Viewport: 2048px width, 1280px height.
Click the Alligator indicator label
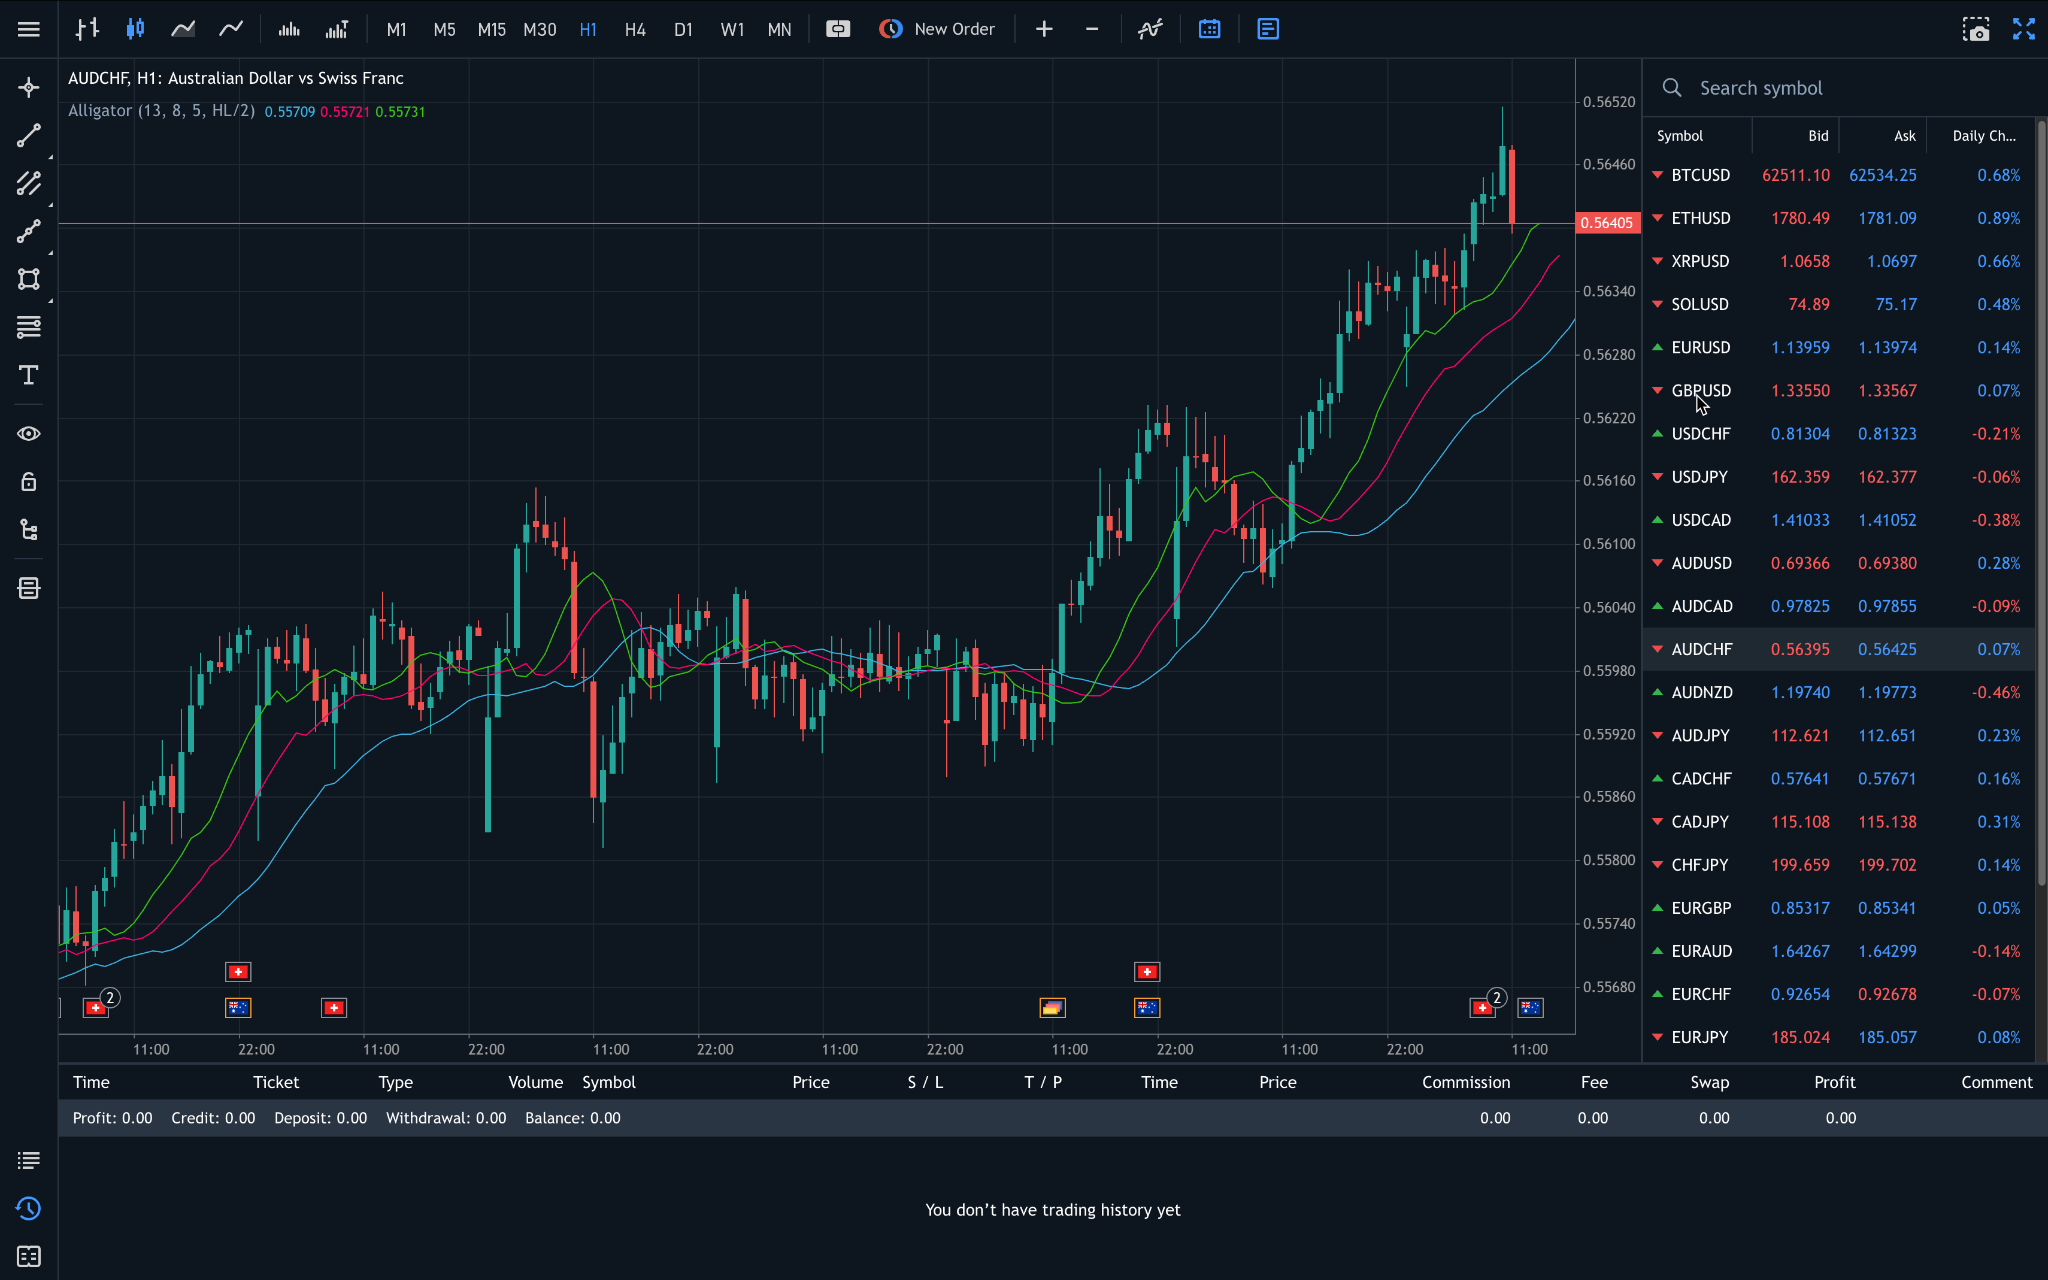point(161,111)
